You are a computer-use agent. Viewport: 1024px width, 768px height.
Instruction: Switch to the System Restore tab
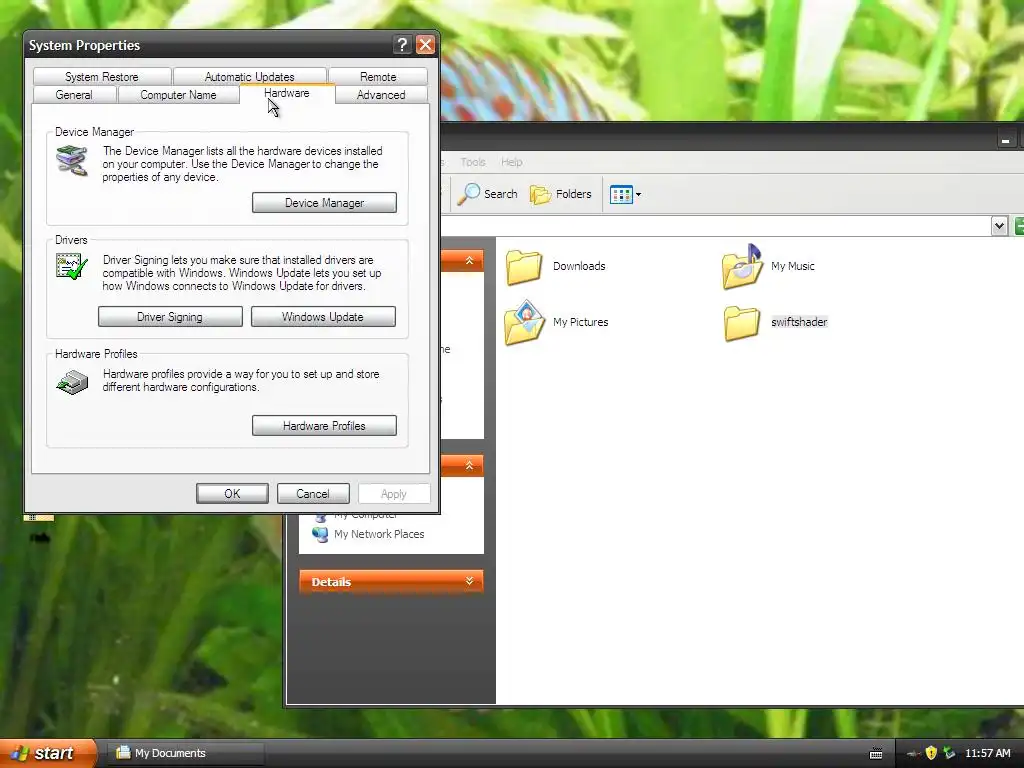(102, 76)
